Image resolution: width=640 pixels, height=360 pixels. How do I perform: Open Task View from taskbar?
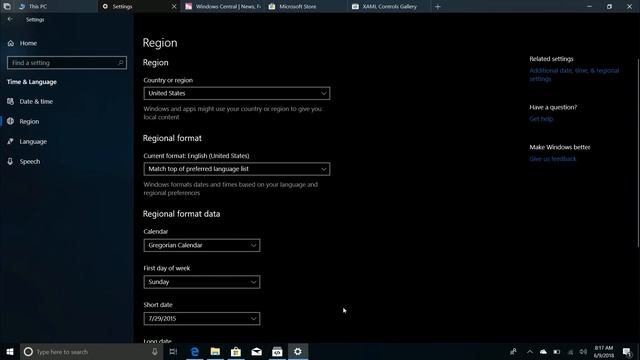pos(173,351)
